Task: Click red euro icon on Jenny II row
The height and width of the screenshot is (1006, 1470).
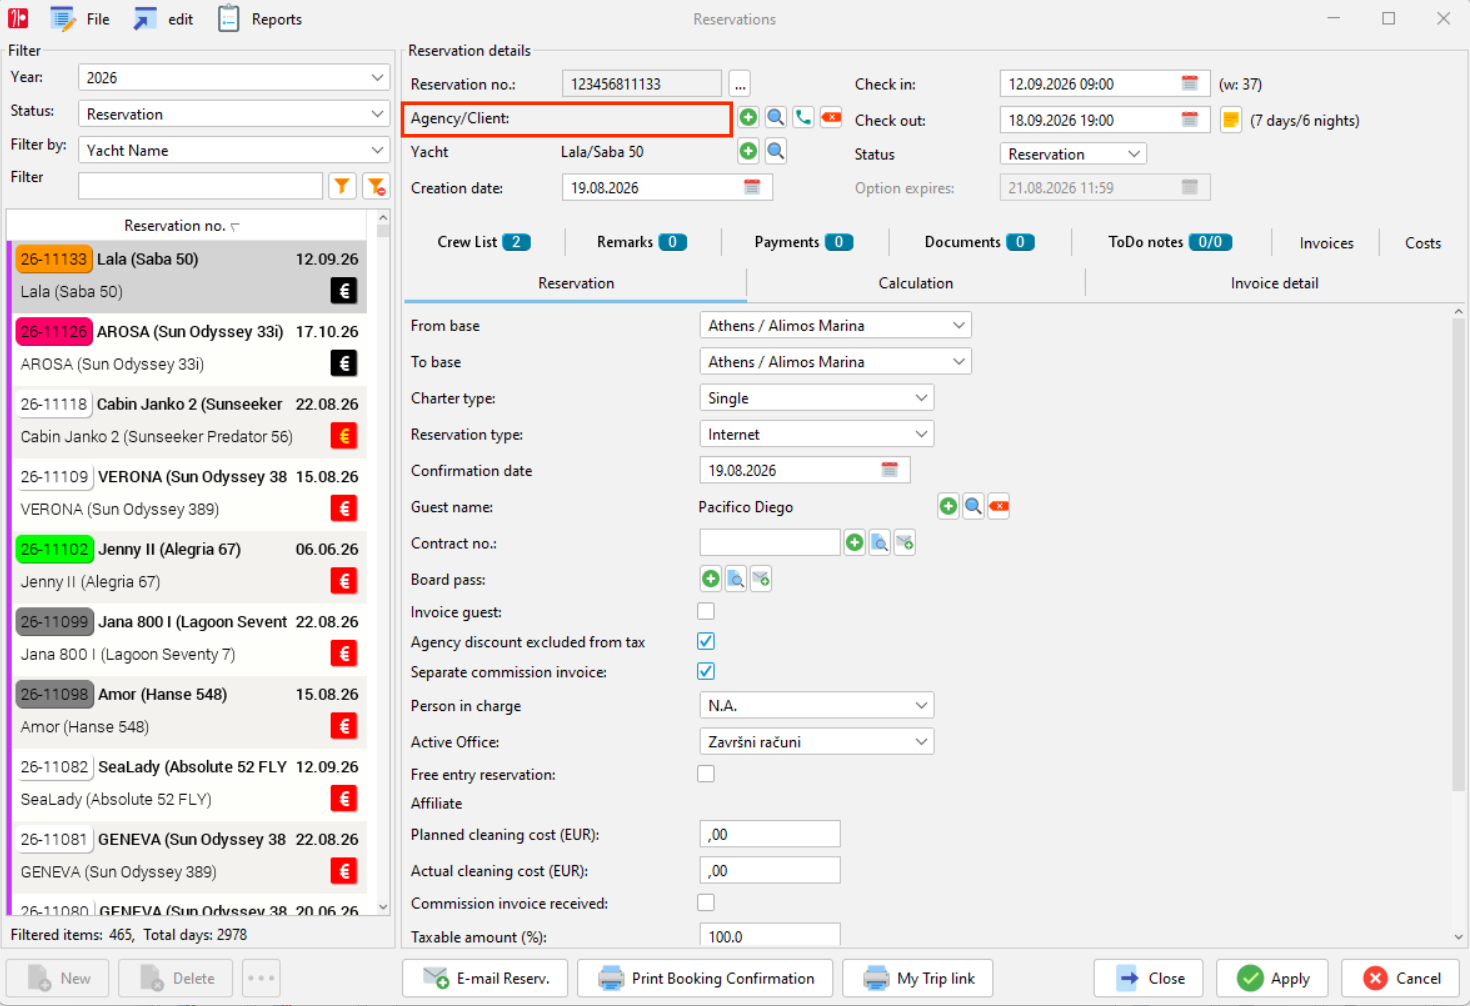Action: point(344,581)
